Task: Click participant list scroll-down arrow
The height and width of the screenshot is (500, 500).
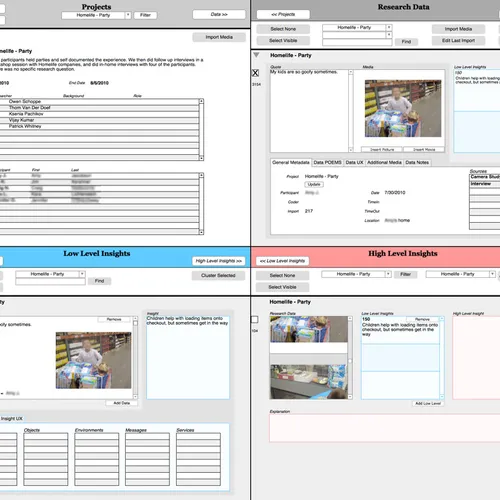Action: (201, 232)
